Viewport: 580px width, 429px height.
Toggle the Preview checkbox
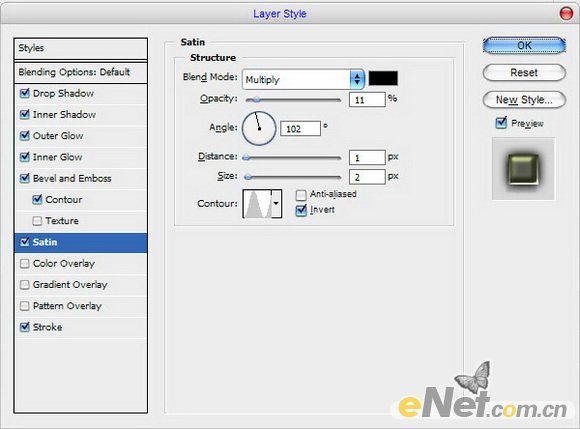(x=501, y=122)
